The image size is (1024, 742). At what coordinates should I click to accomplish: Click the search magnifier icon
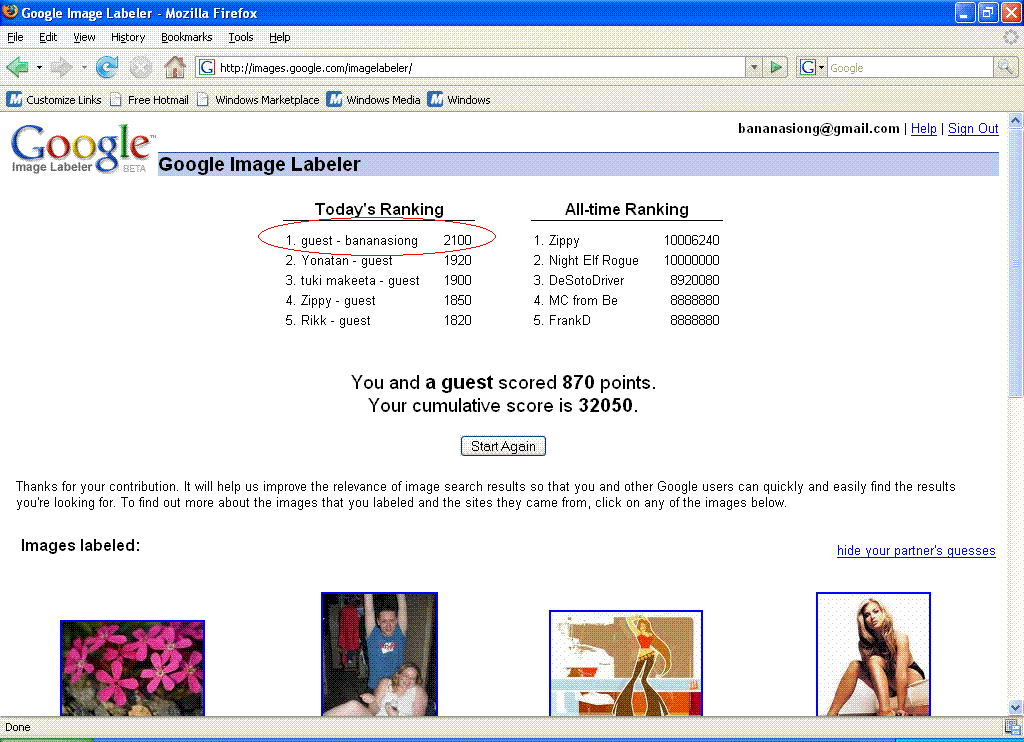click(x=1005, y=67)
